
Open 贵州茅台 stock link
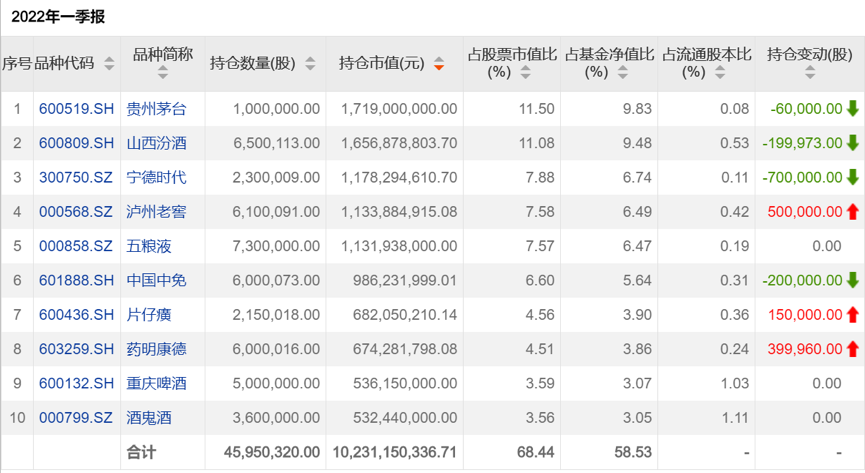click(156, 109)
